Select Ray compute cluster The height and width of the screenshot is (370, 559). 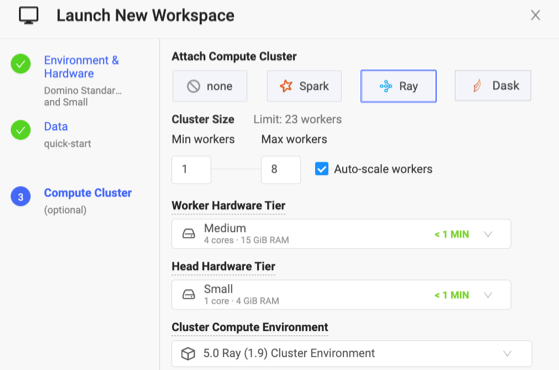tap(398, 86)
